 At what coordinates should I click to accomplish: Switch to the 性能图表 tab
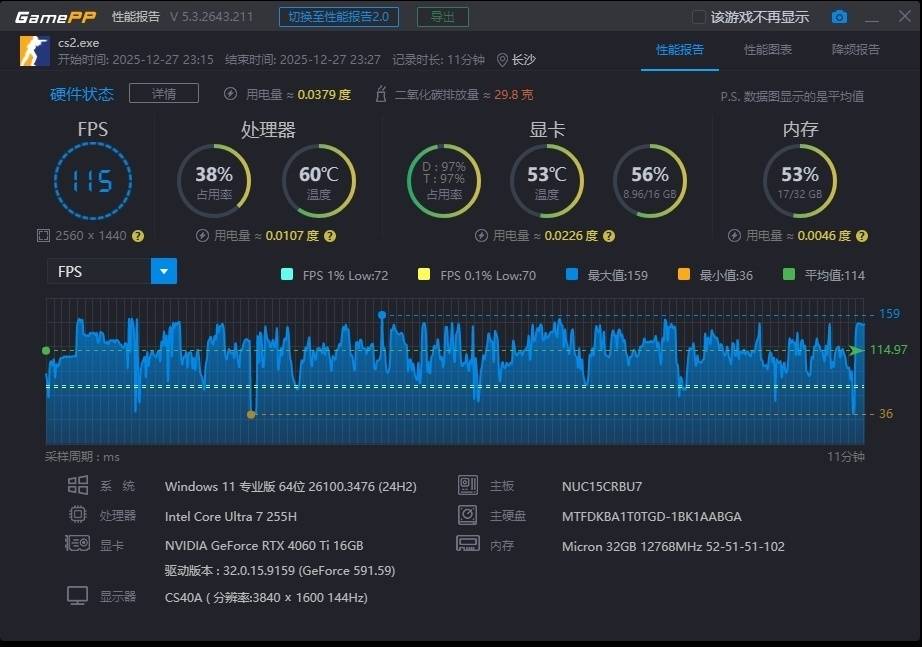point(768,50)
